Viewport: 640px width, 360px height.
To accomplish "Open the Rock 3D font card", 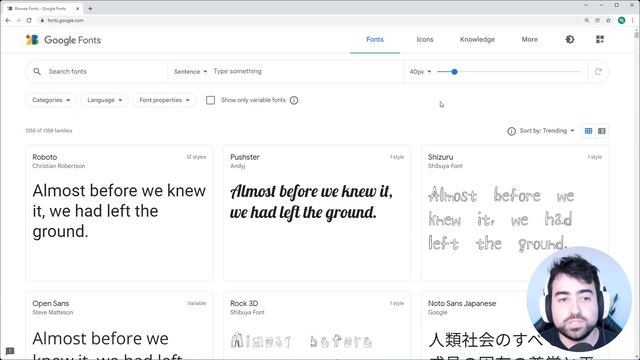I will pyautogui.click(x=317, y=326).
